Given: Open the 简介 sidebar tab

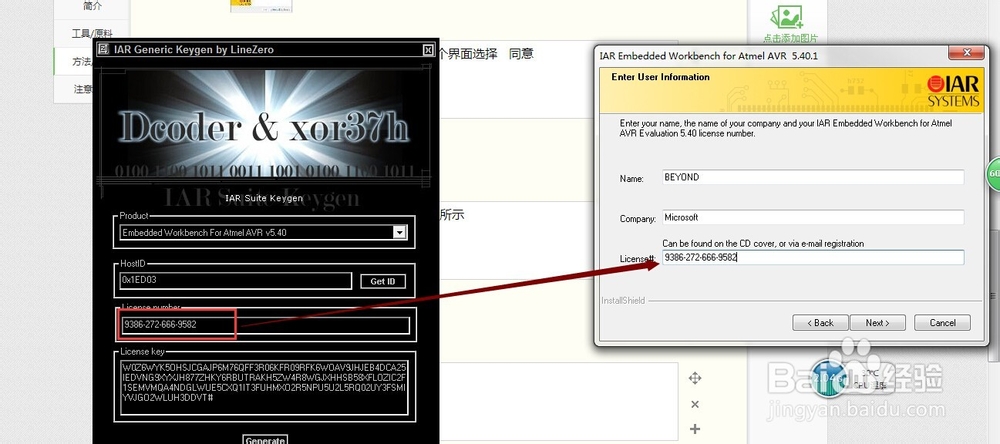Looking at the screenshot, I should tap(91, 7).
